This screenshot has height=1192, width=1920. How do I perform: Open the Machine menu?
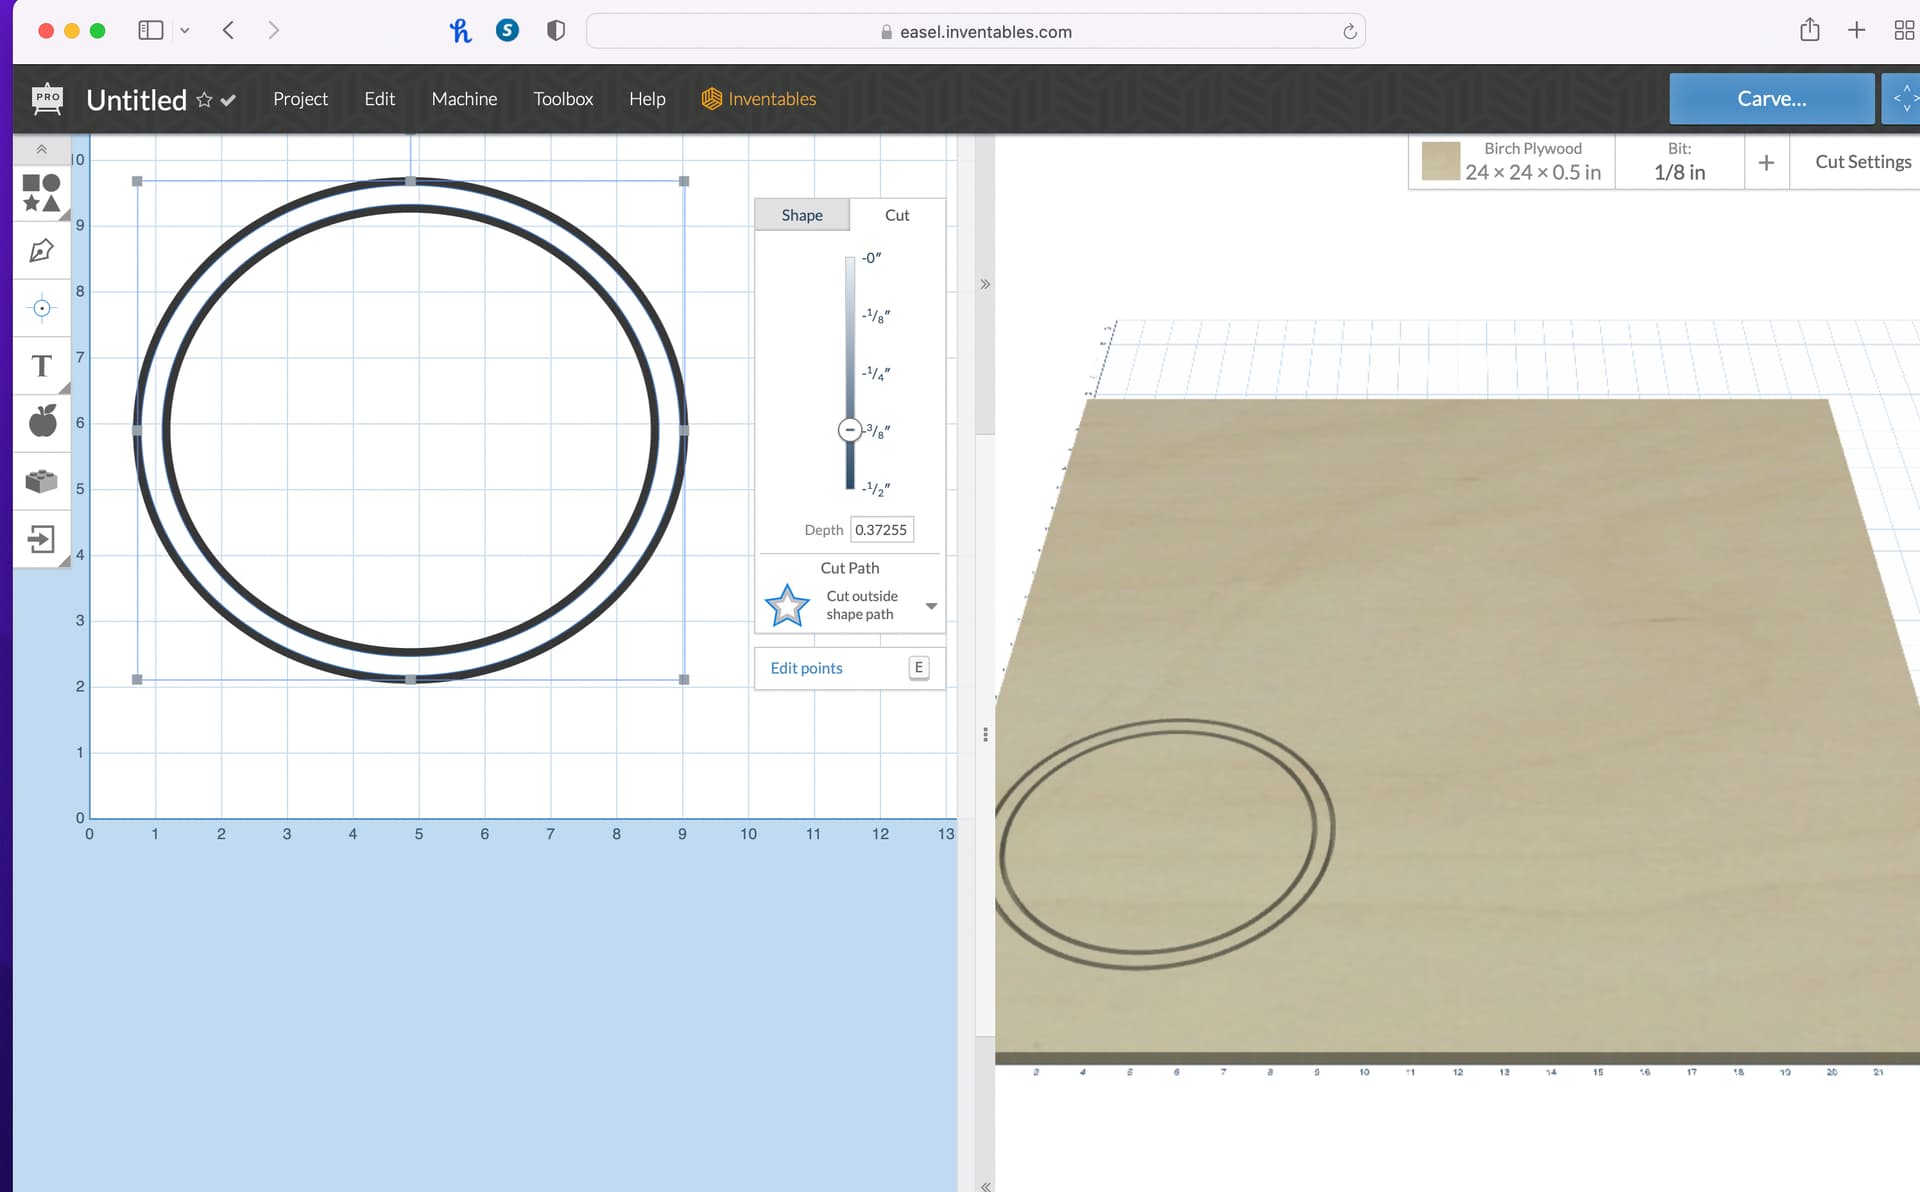coord(464,99)
